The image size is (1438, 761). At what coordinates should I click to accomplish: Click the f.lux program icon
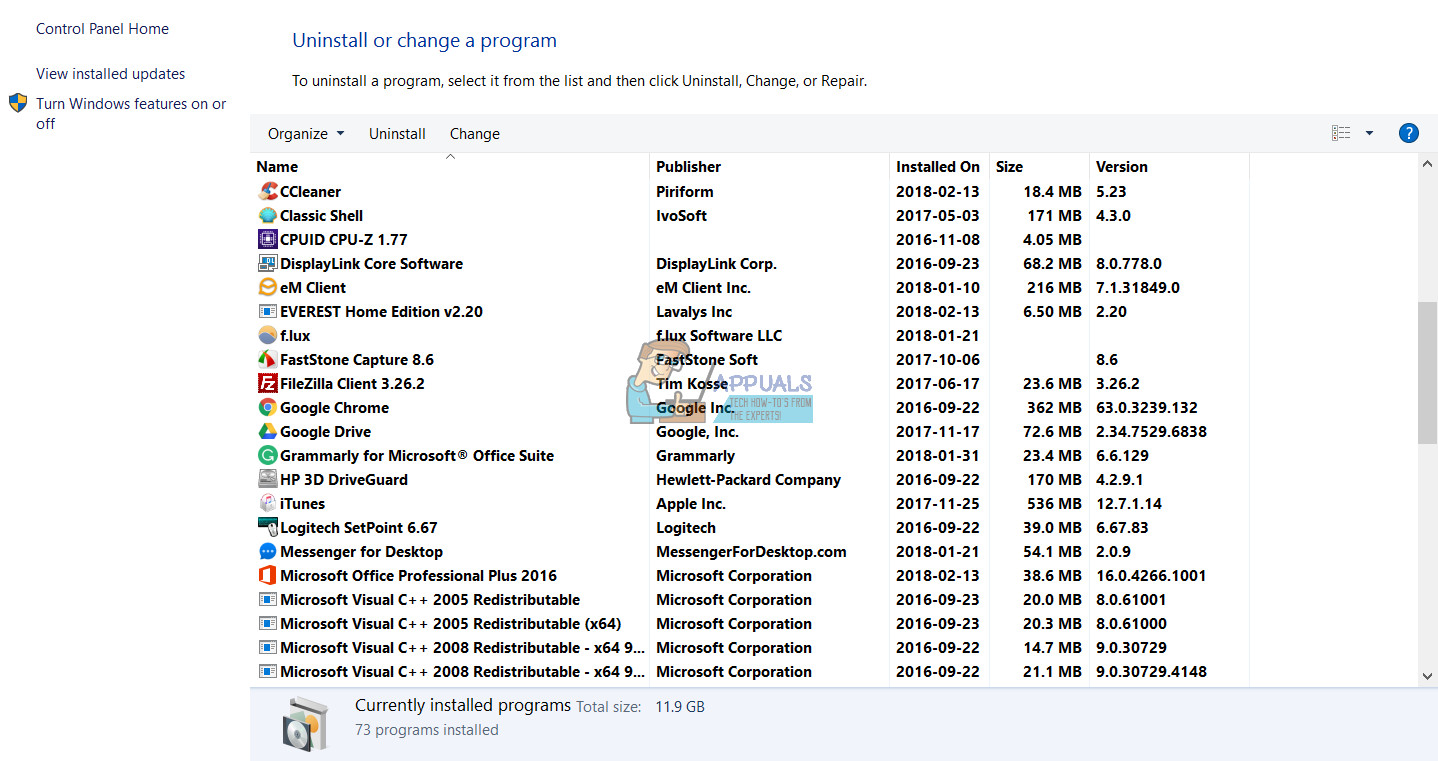pos(267,335)
